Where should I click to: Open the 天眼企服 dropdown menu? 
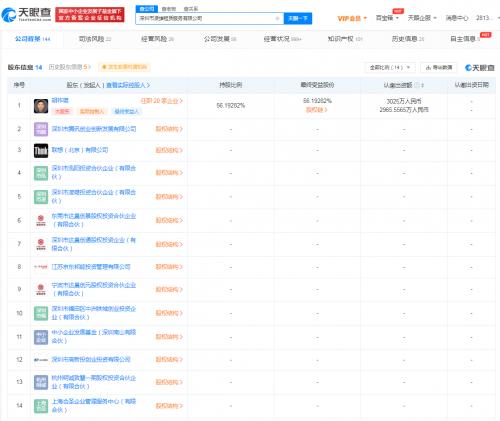pos(422,18)
